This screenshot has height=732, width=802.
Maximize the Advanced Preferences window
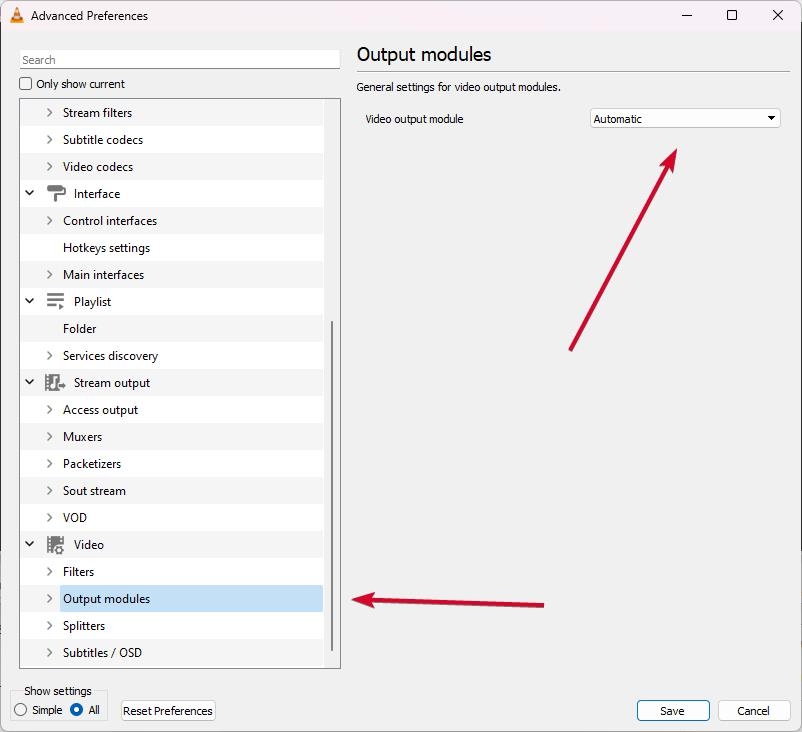tap(732, 15)
